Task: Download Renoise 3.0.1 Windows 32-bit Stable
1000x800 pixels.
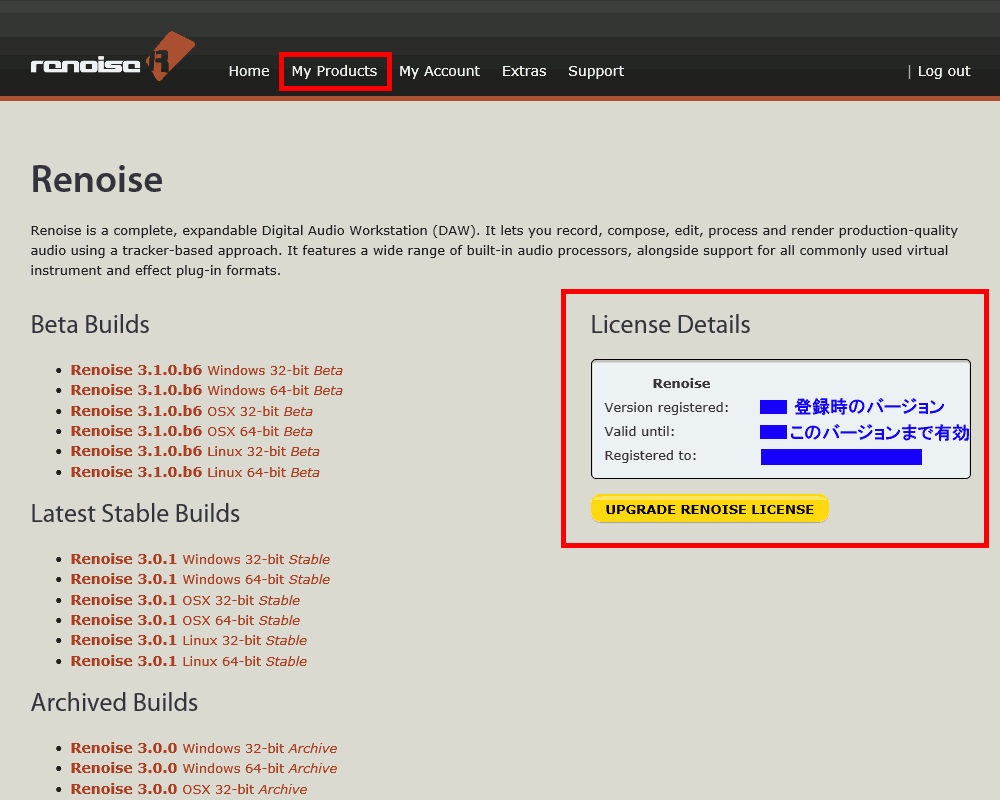Action: pos(200,559)
